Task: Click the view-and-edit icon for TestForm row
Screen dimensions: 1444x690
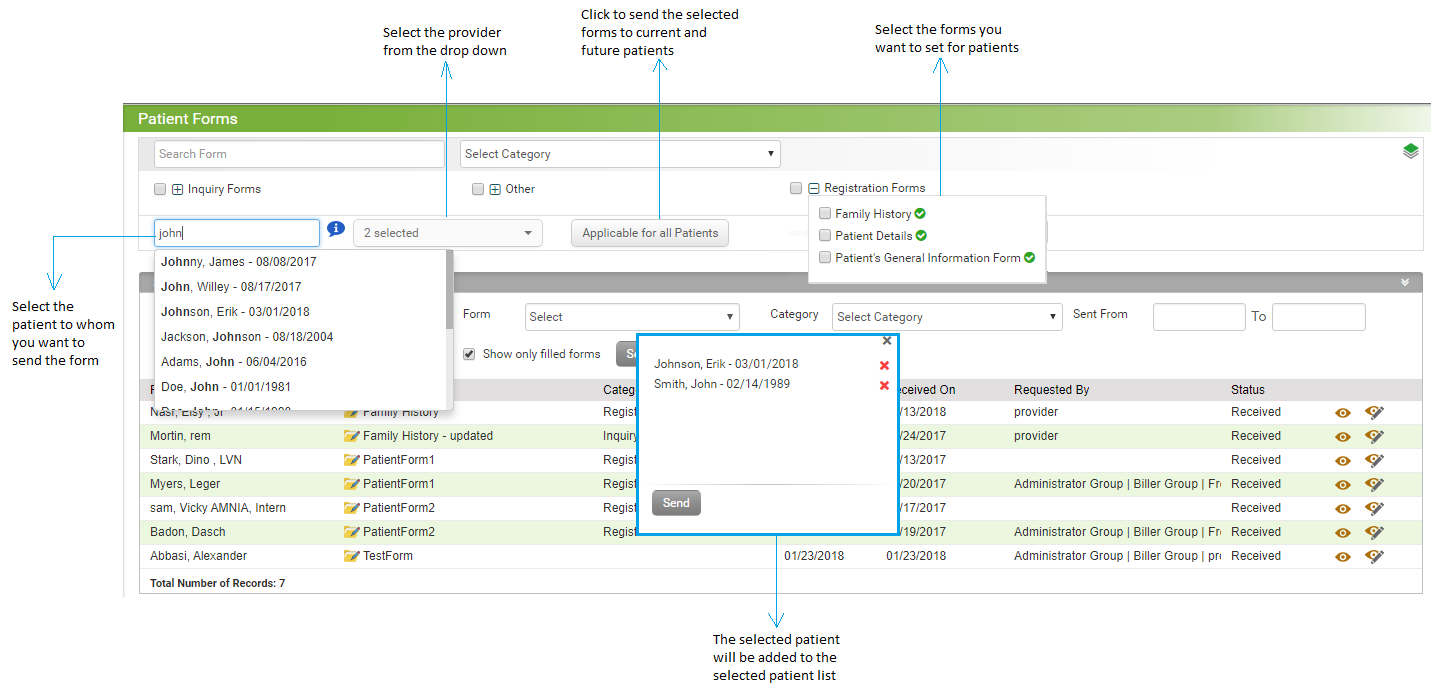Action: 1374,556
